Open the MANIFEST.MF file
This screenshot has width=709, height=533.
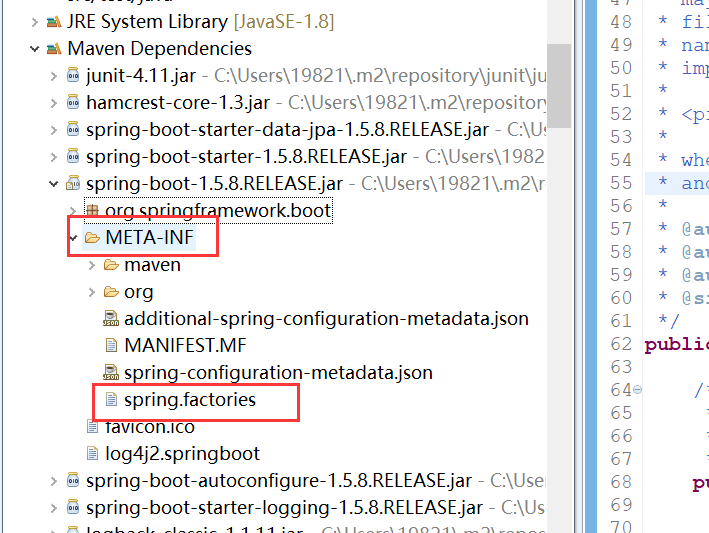tap(185, 345)
